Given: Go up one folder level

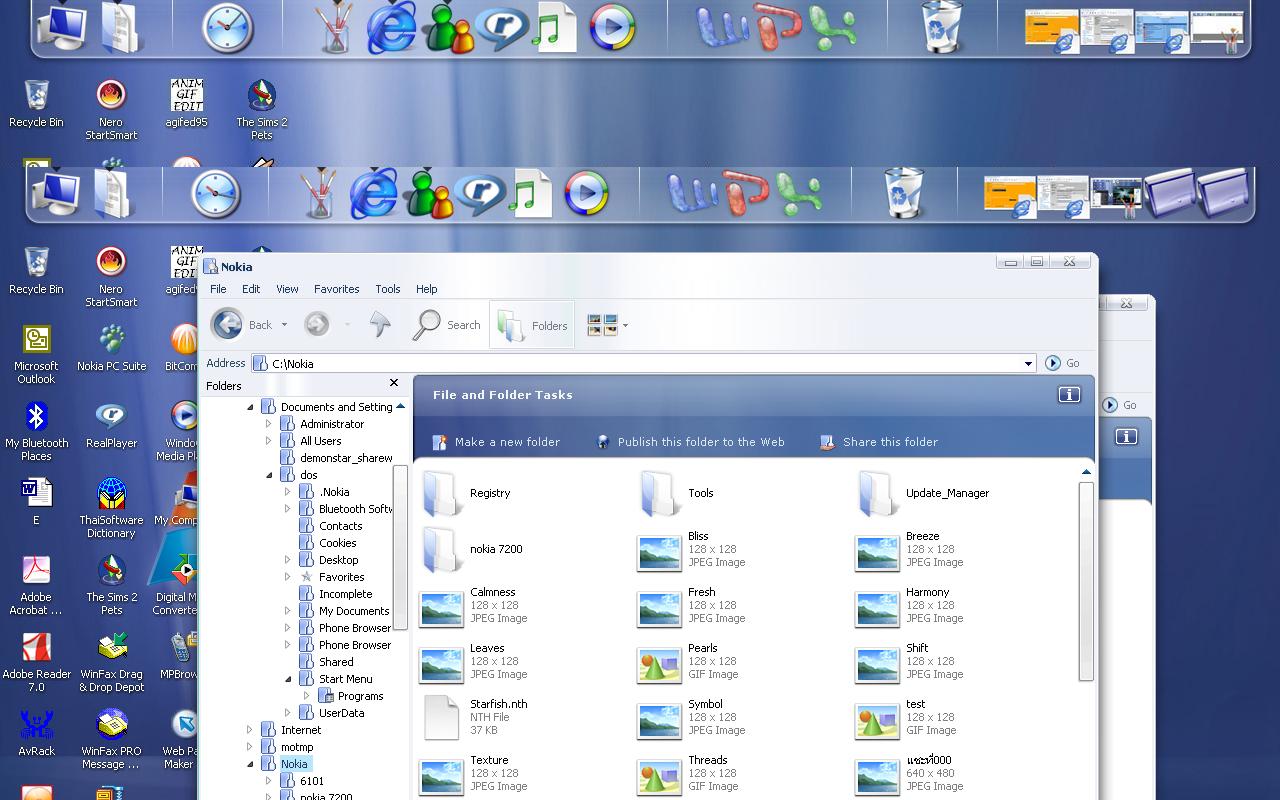Looking at the screenshot, I should [380, 324].
